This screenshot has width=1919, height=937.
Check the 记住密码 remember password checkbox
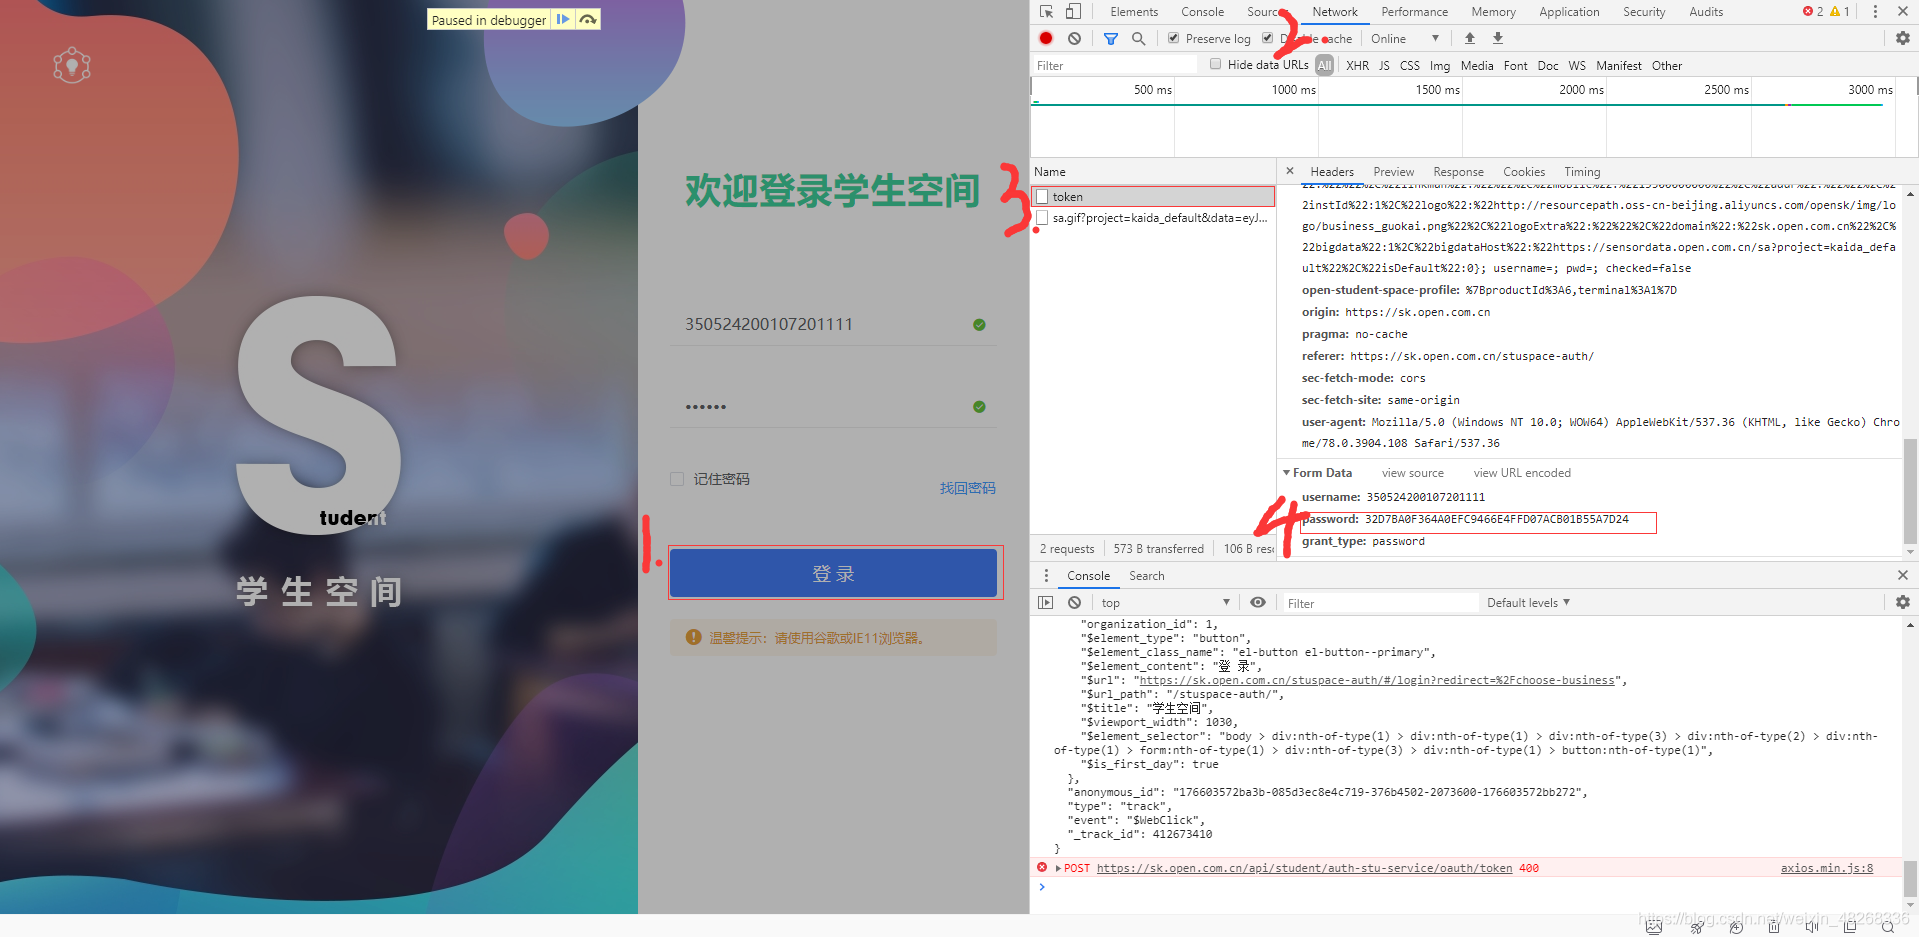click(676, 479)
